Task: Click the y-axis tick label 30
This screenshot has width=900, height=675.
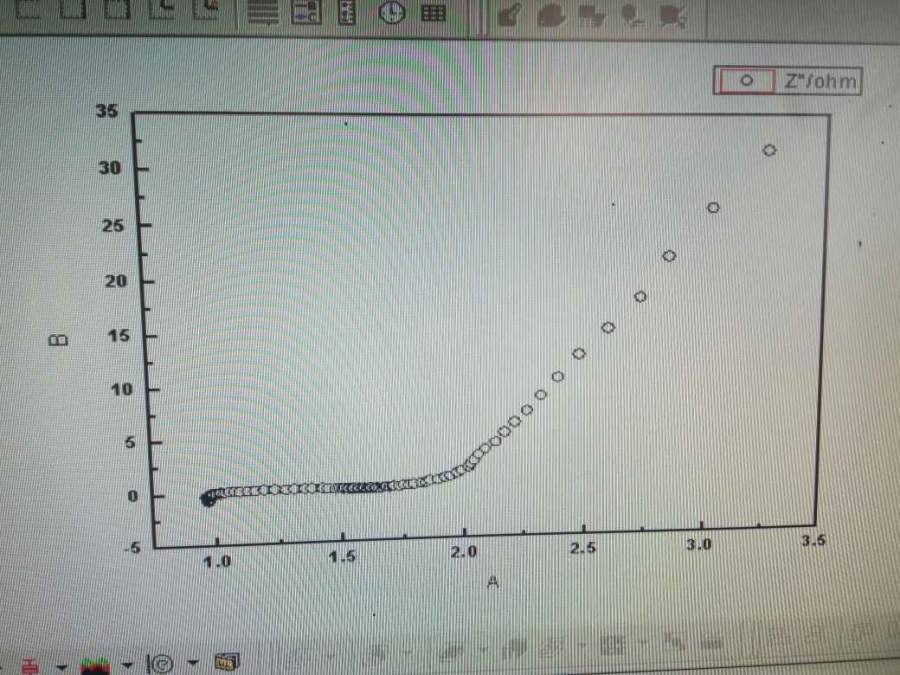Action: [x=110, y=168]
